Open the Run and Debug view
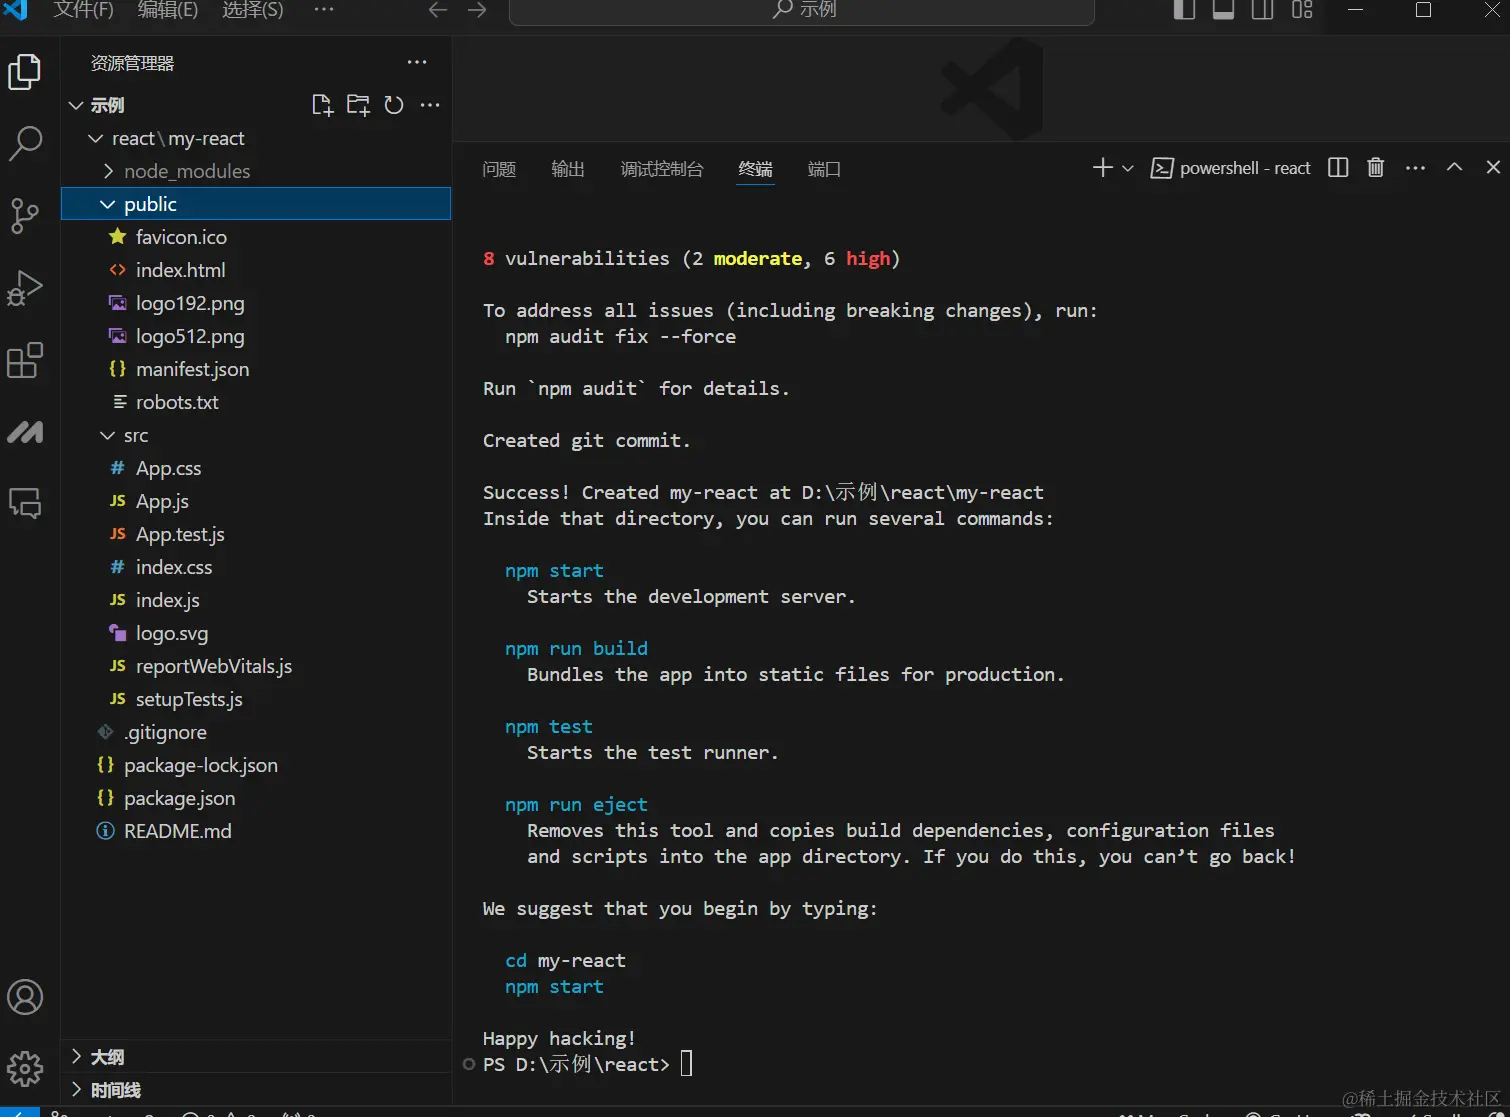This screenshot has width=1510, height=1117. tap(25, 288)
